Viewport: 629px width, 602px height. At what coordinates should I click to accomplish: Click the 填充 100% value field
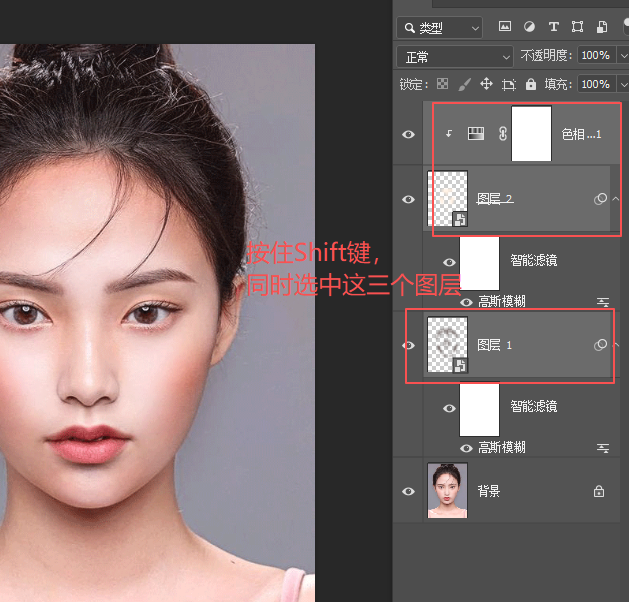pos(596,84)
